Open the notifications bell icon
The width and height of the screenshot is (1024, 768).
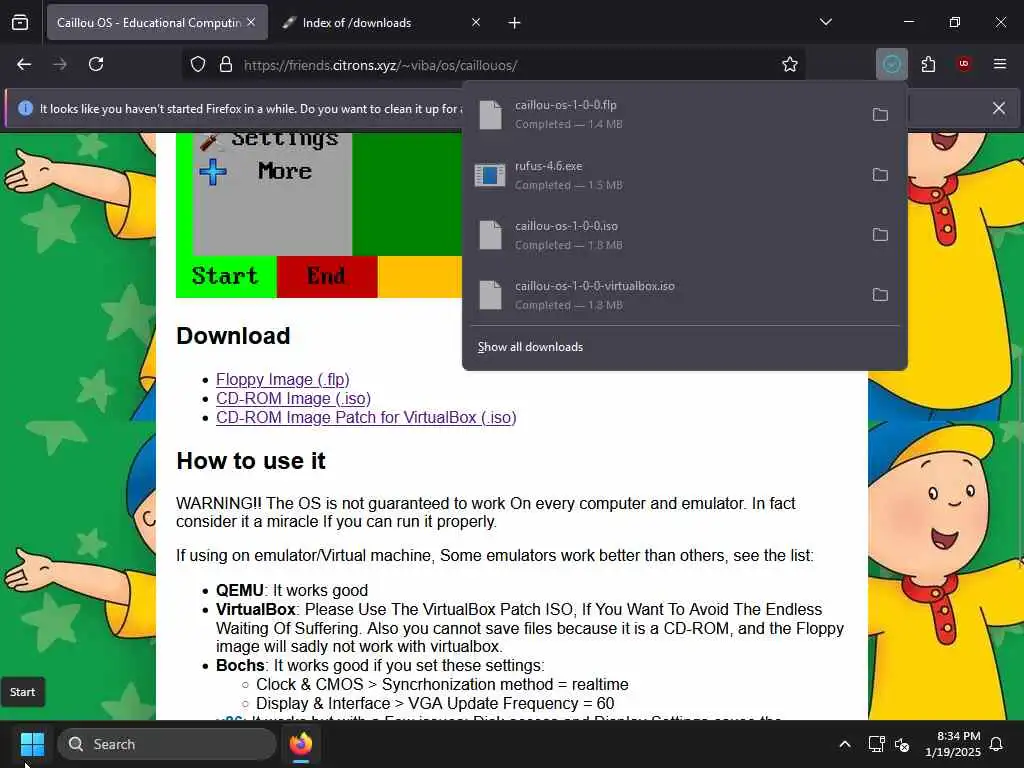997,744
